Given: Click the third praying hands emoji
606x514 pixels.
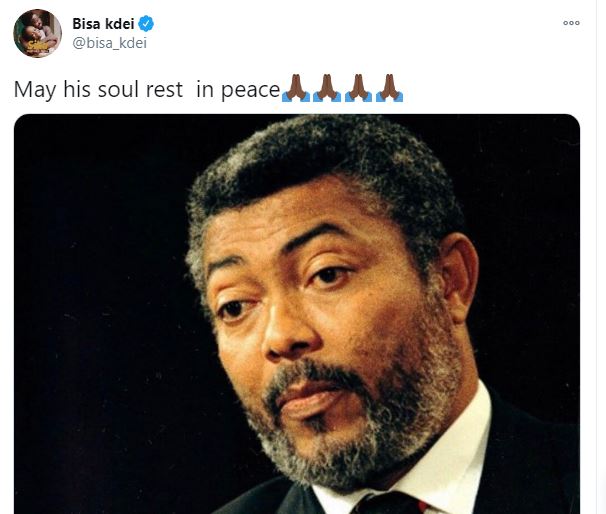Looking at the screenshot, I should pyautogui.click(x=358, y=88).
